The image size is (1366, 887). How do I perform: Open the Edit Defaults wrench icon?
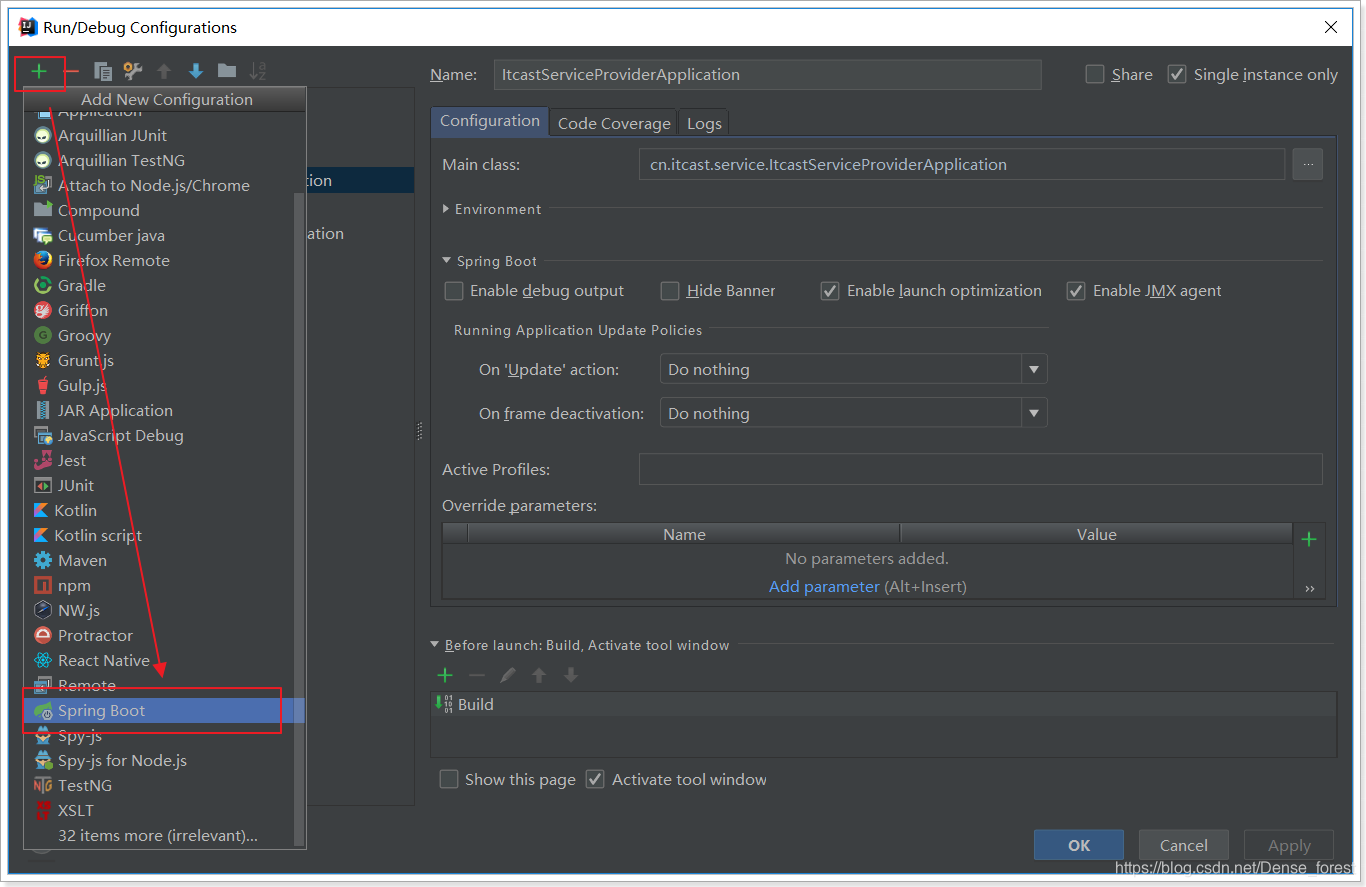(x=133, y=71)
